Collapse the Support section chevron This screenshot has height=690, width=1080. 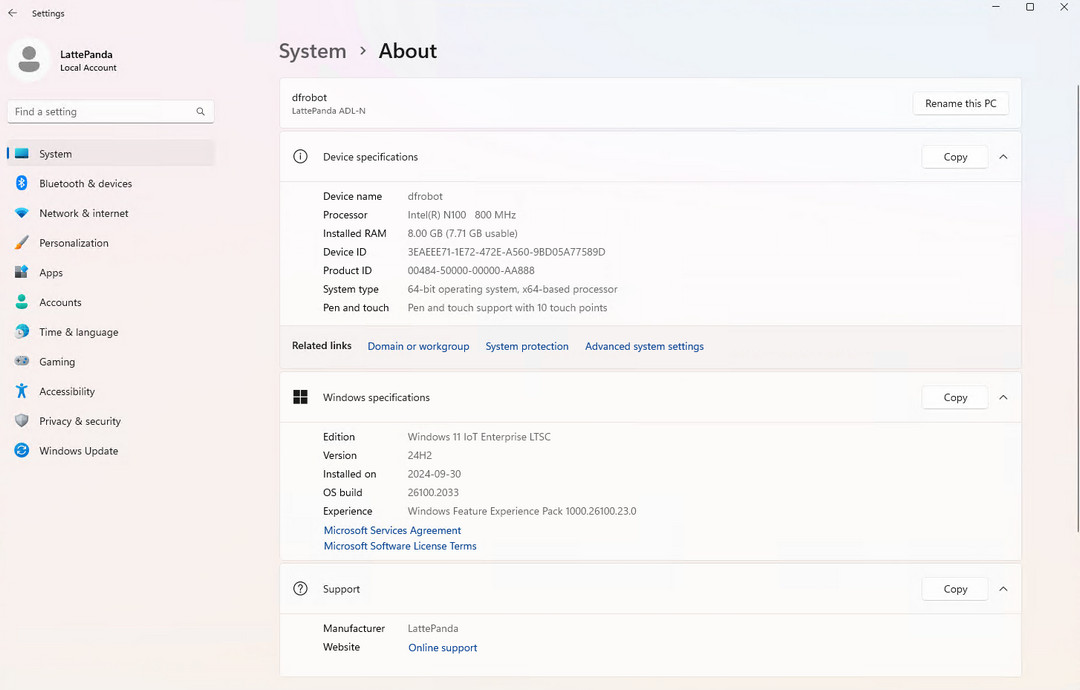(1003, 589)
